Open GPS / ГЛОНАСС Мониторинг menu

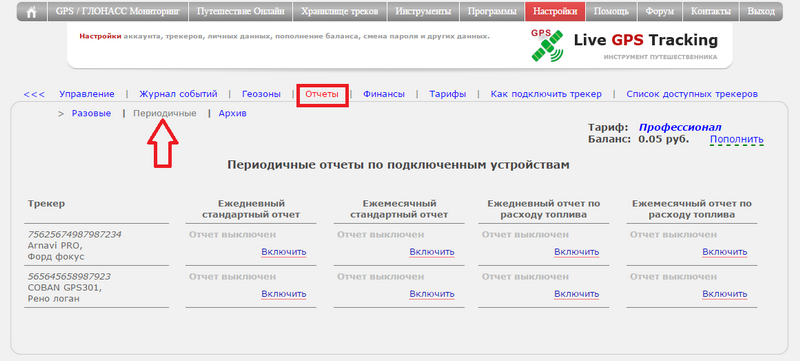coord(118,12)
